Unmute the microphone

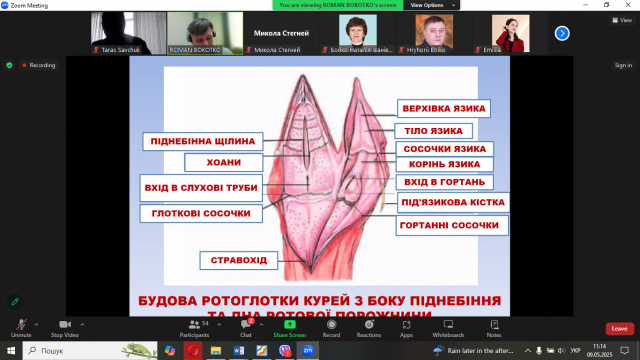21,328
